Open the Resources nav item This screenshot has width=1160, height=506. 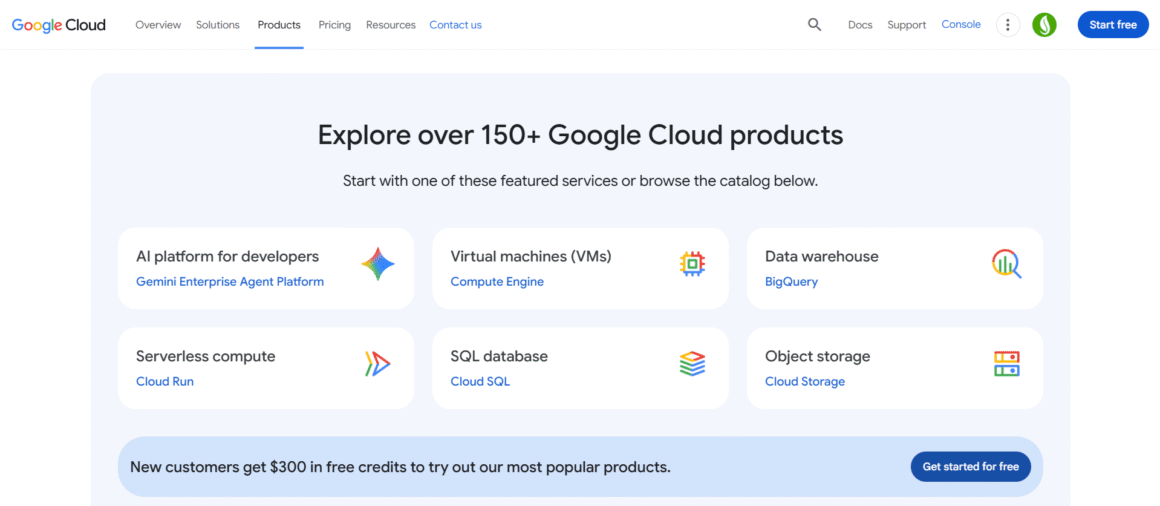point(391,25)
